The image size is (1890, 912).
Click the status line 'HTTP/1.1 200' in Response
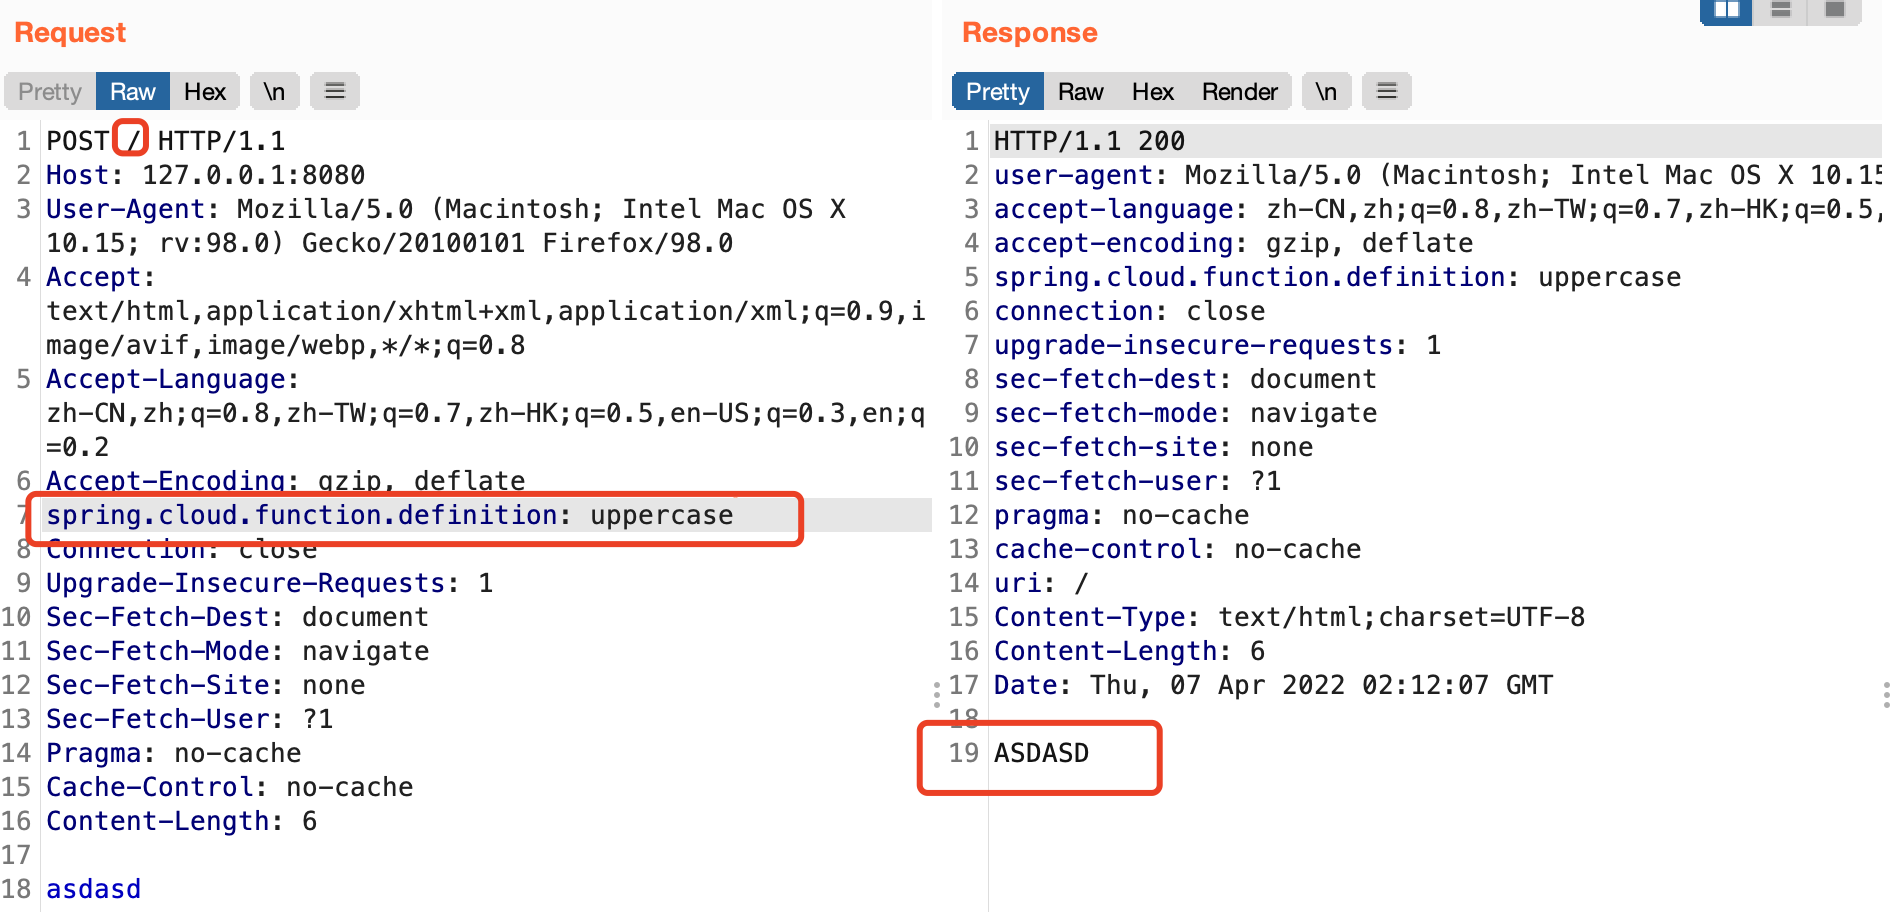(x=1090, y=141)
